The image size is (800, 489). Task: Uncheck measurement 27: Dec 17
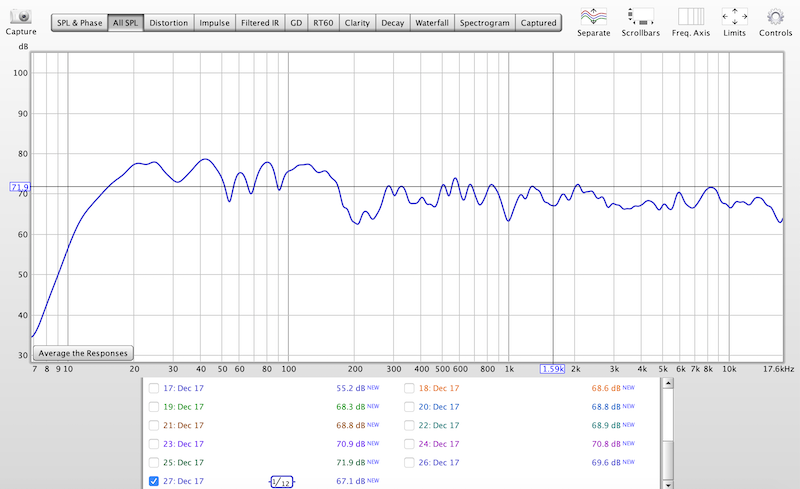[x=154, y=481]
